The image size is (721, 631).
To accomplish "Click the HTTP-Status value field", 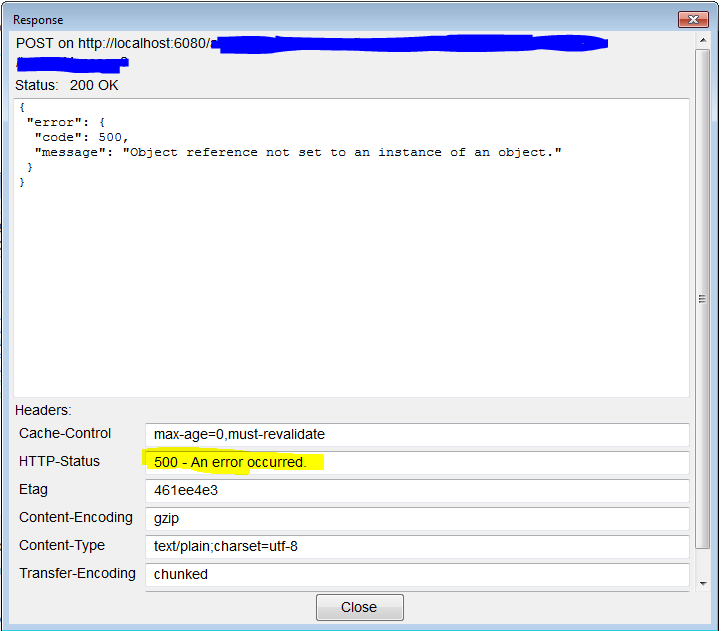I will (x=417, y=462).
